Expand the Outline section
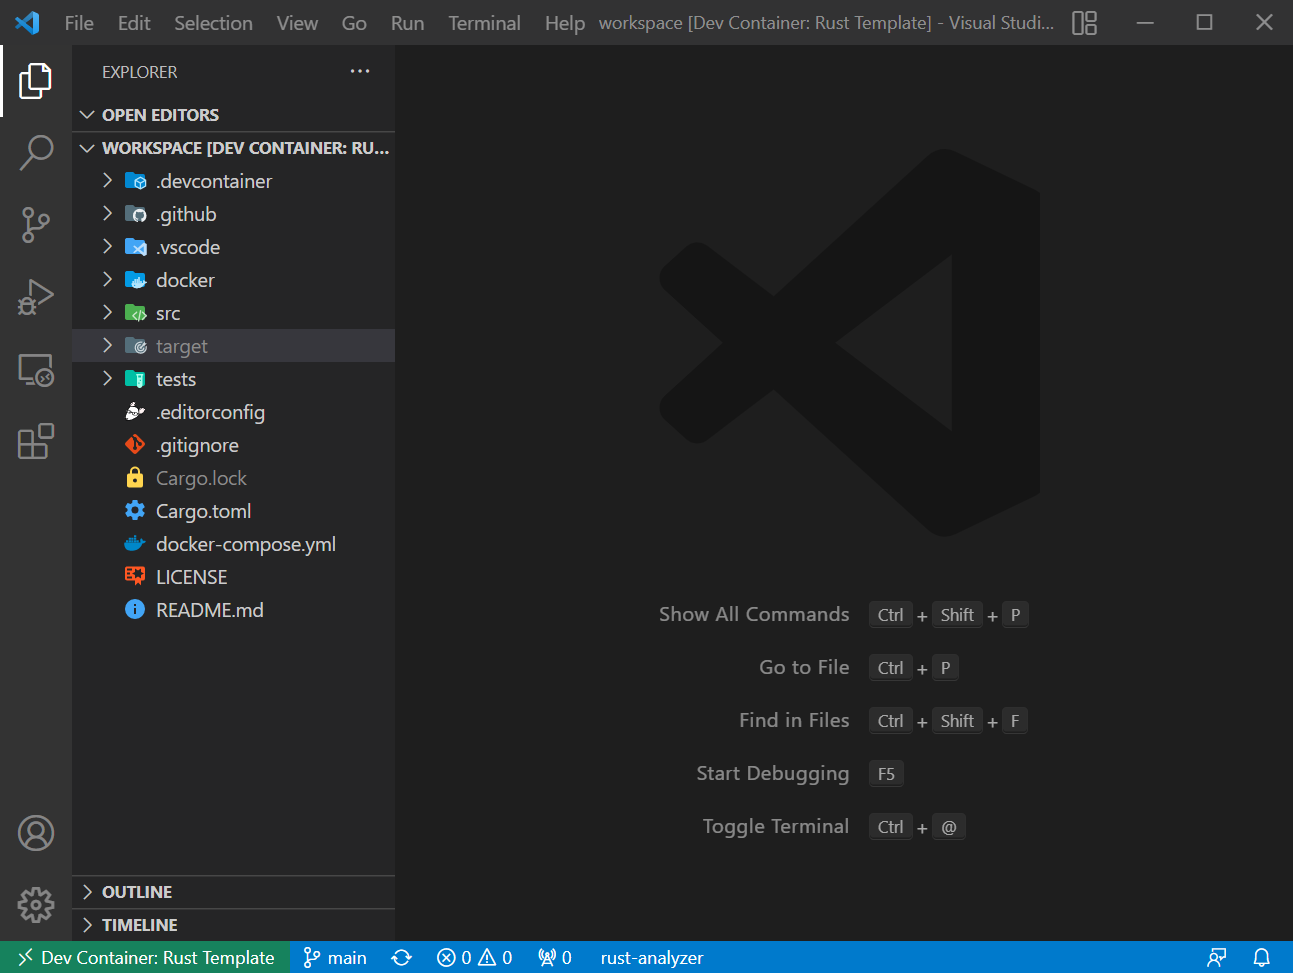This screenshot has width=1293, height=973. tap(87, 892)
